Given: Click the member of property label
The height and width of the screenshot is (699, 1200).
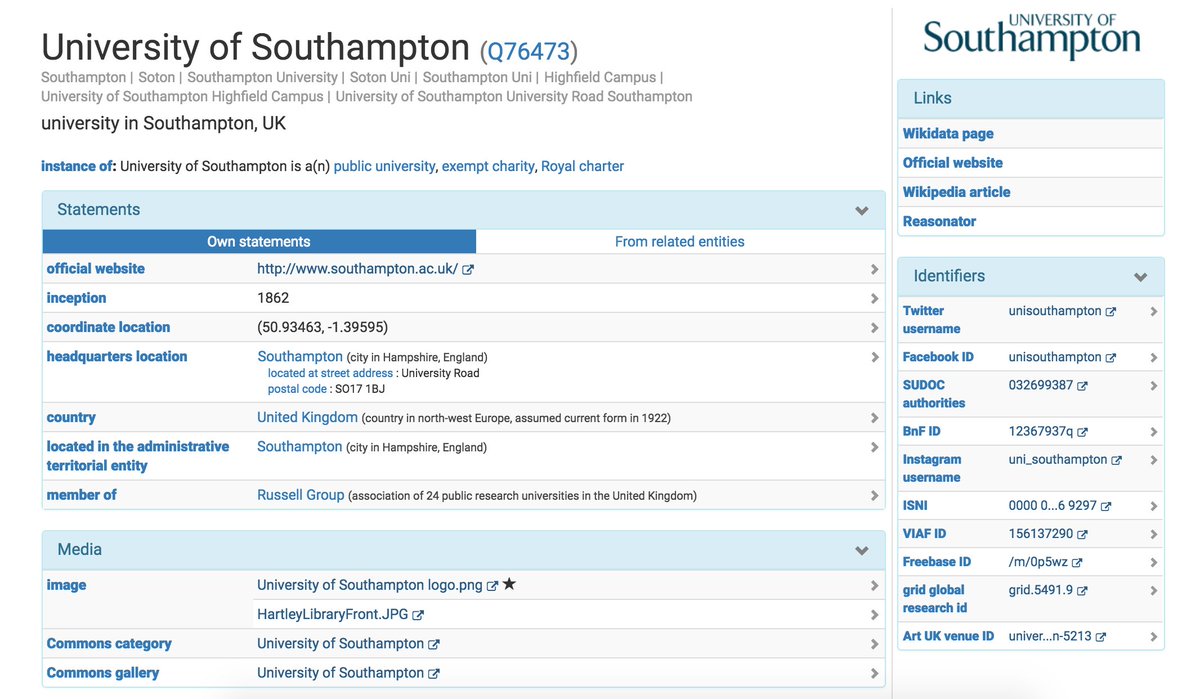Looking at the screenshot, I should click(82, 495).
